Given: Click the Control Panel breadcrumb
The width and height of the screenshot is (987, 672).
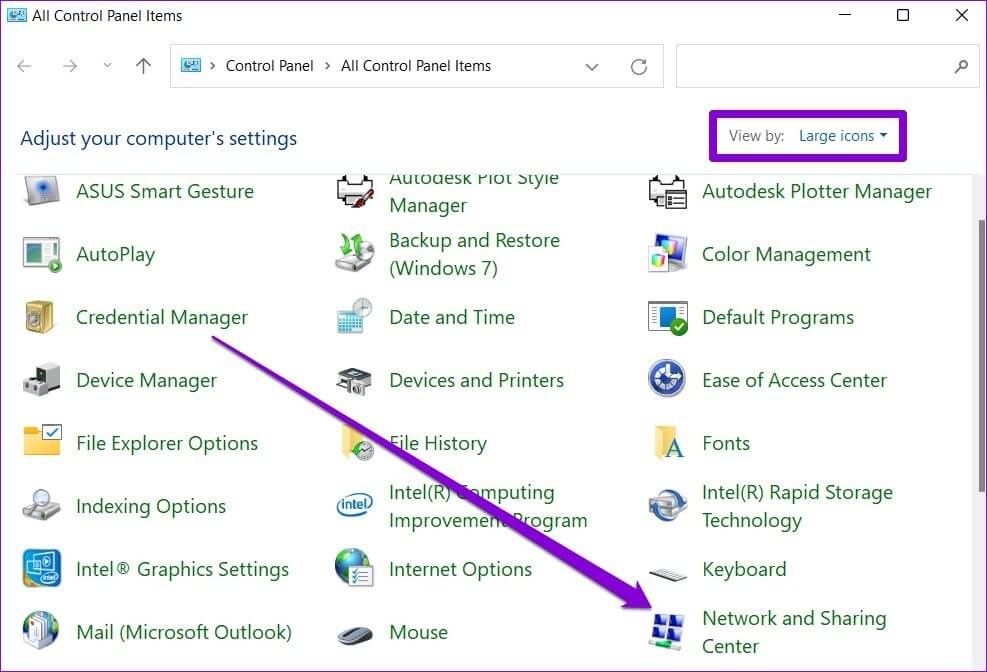Looking at the screenshot, I should pyautogui.click(x=269, y=66).
